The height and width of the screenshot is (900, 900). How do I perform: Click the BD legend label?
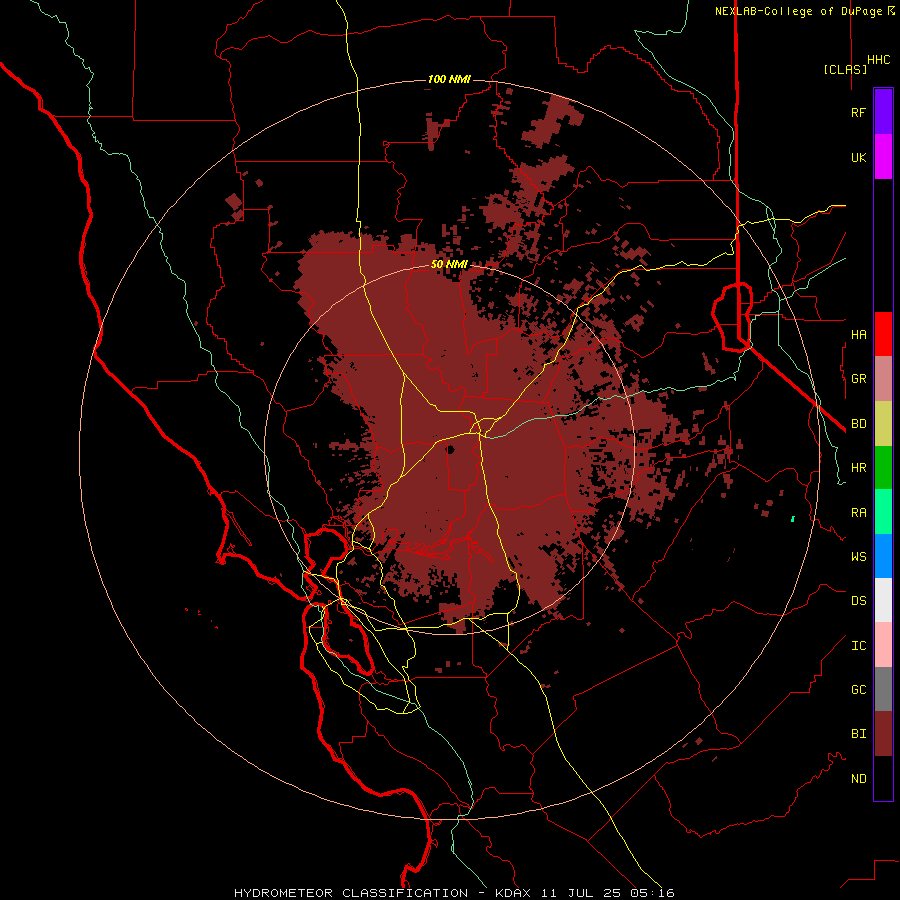coord(858,424)
